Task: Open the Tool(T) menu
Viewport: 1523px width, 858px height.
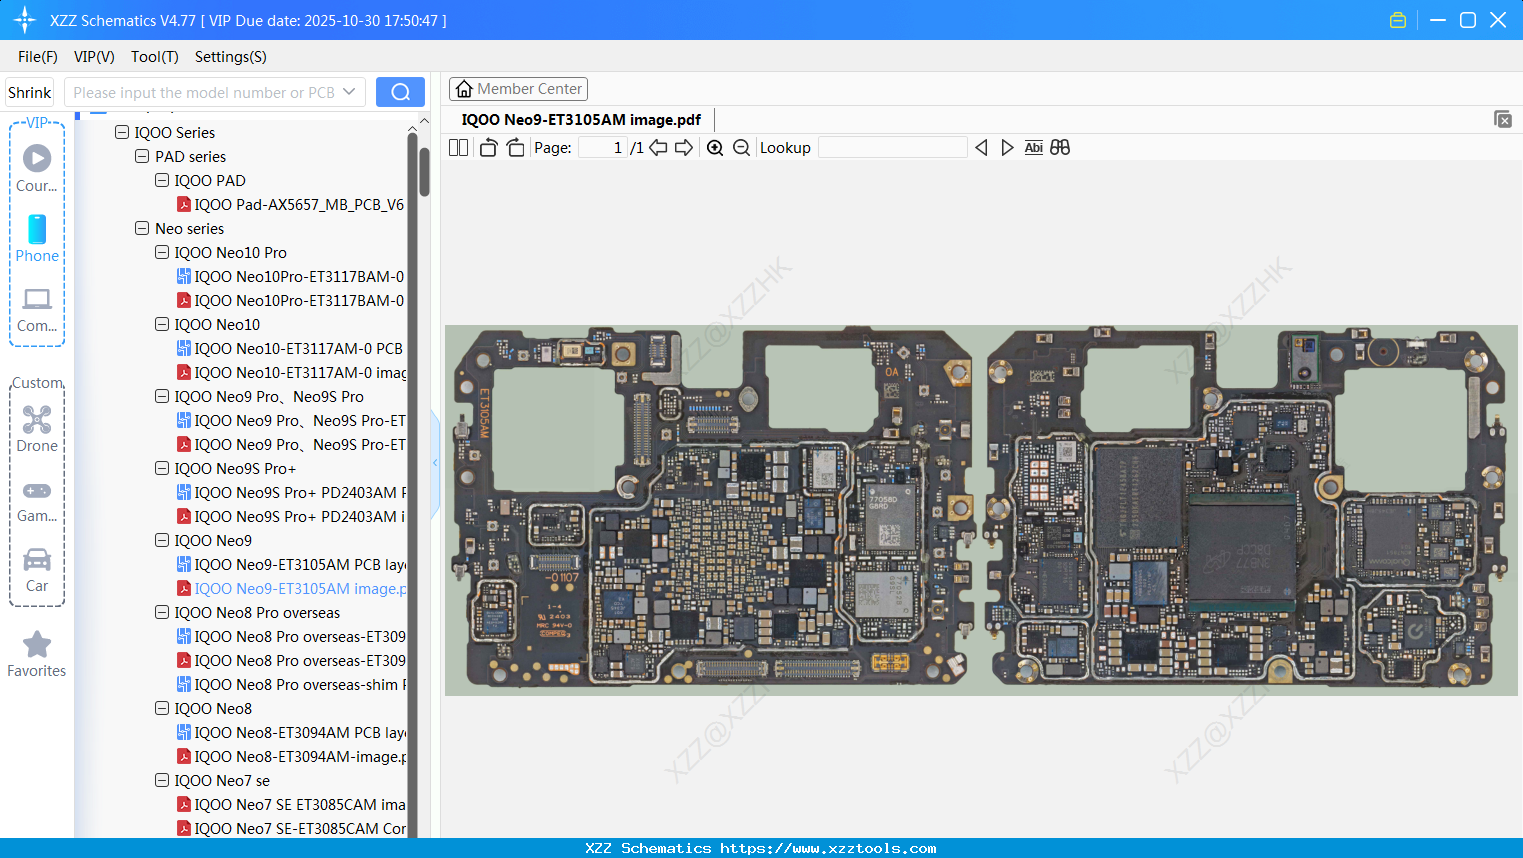Action: click(154, 57)
